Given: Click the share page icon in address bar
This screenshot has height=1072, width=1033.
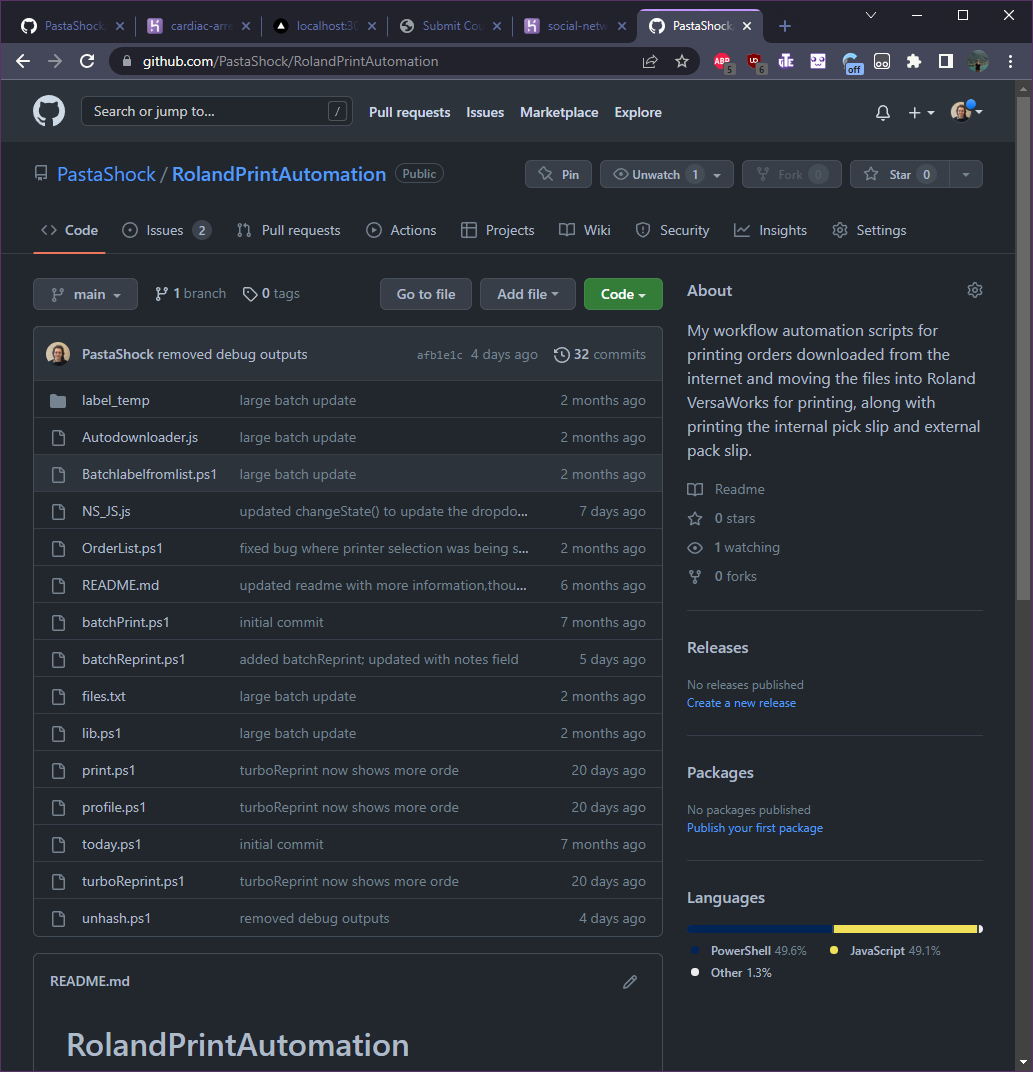Looking at the screenshot, I should coord(650,61).
